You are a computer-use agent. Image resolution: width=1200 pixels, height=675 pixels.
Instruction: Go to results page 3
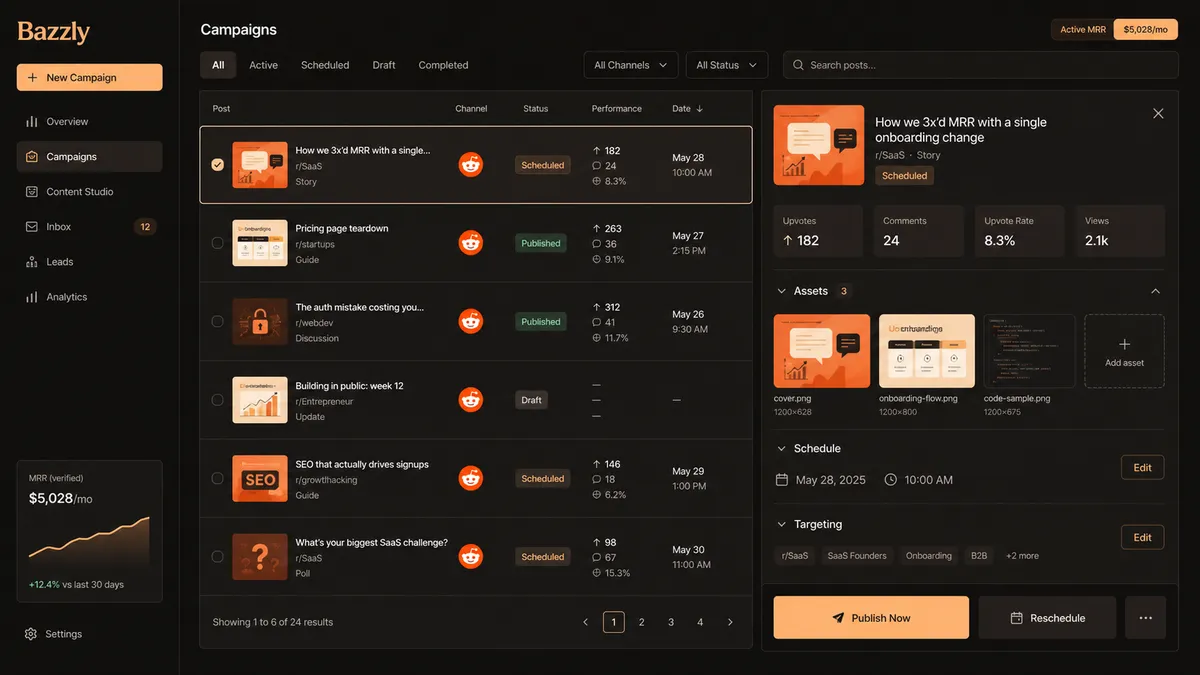click(671, 622)
